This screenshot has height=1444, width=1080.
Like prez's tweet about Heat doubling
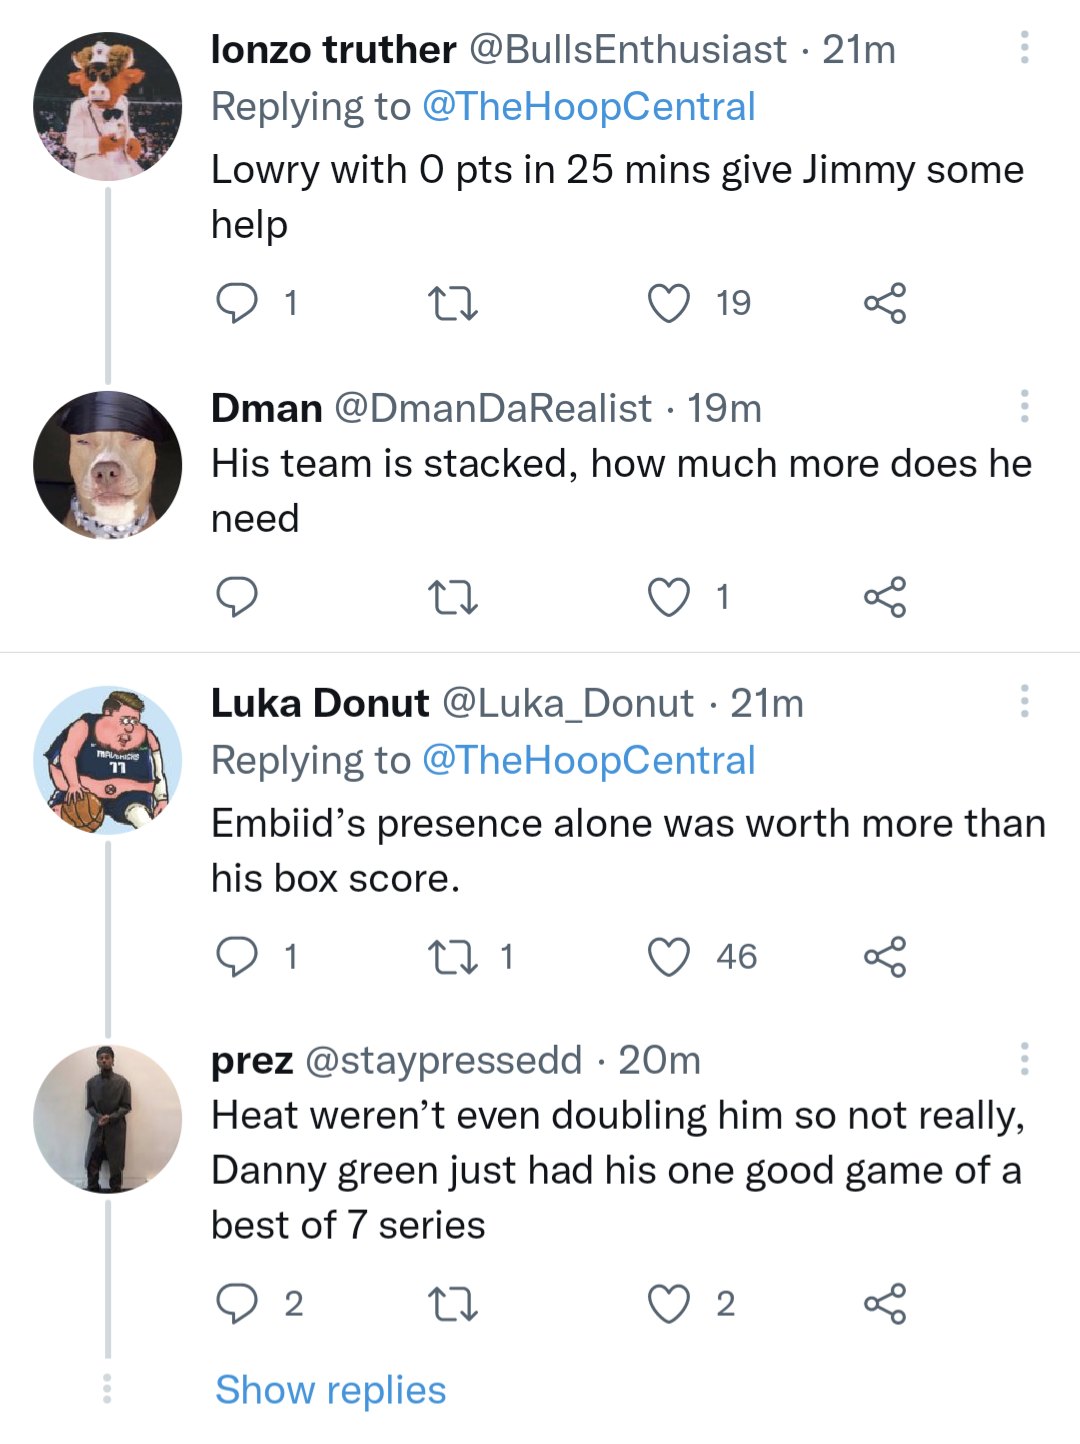click(669, 1304)
